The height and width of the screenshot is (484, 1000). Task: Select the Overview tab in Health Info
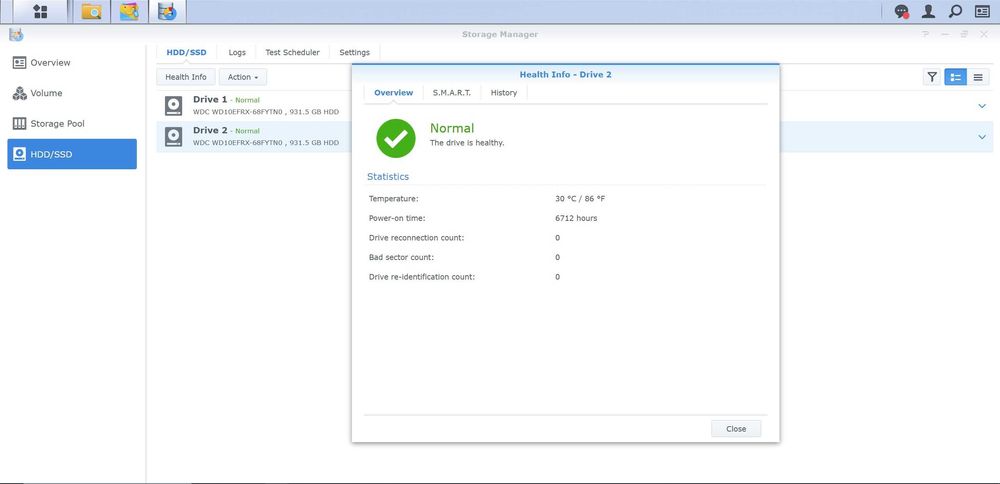(393, 92)
